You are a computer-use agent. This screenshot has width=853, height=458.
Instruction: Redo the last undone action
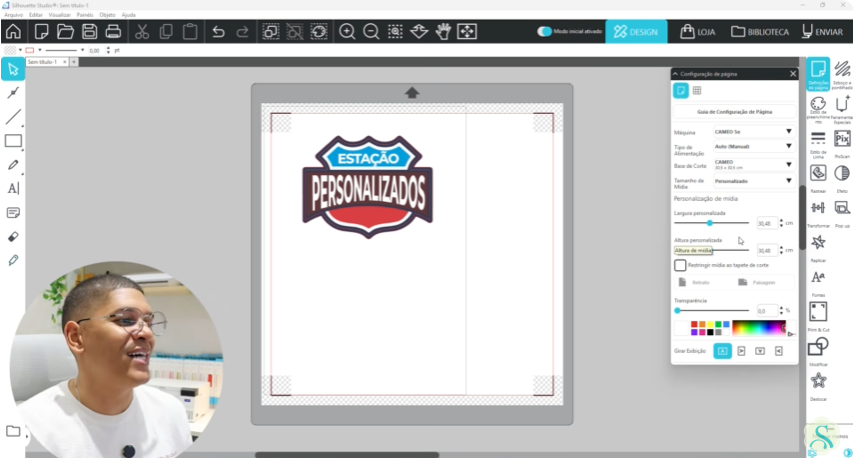[x=242, y=32]
